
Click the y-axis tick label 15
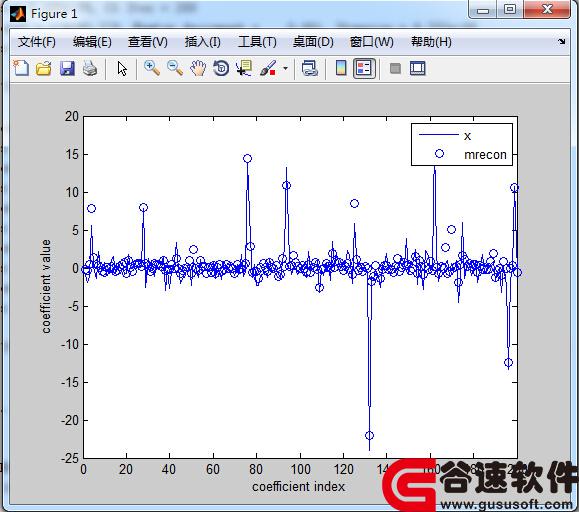(x=72, y=154)
